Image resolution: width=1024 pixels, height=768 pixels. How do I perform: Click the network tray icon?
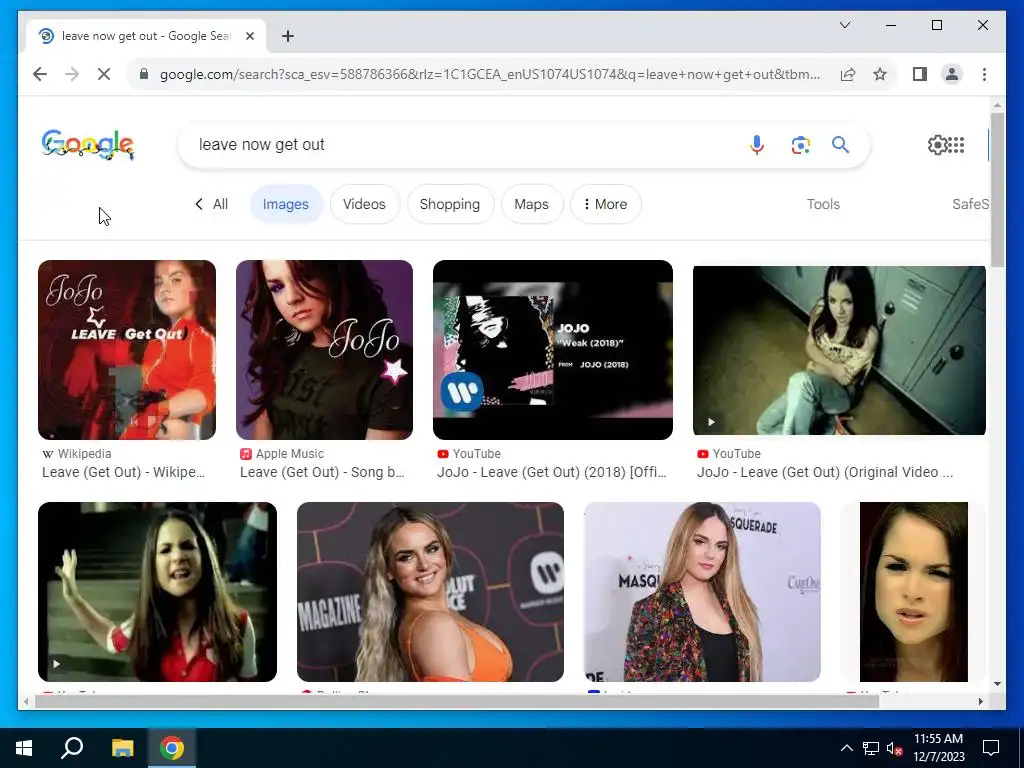pyautogui.click(x=871, y=748)
